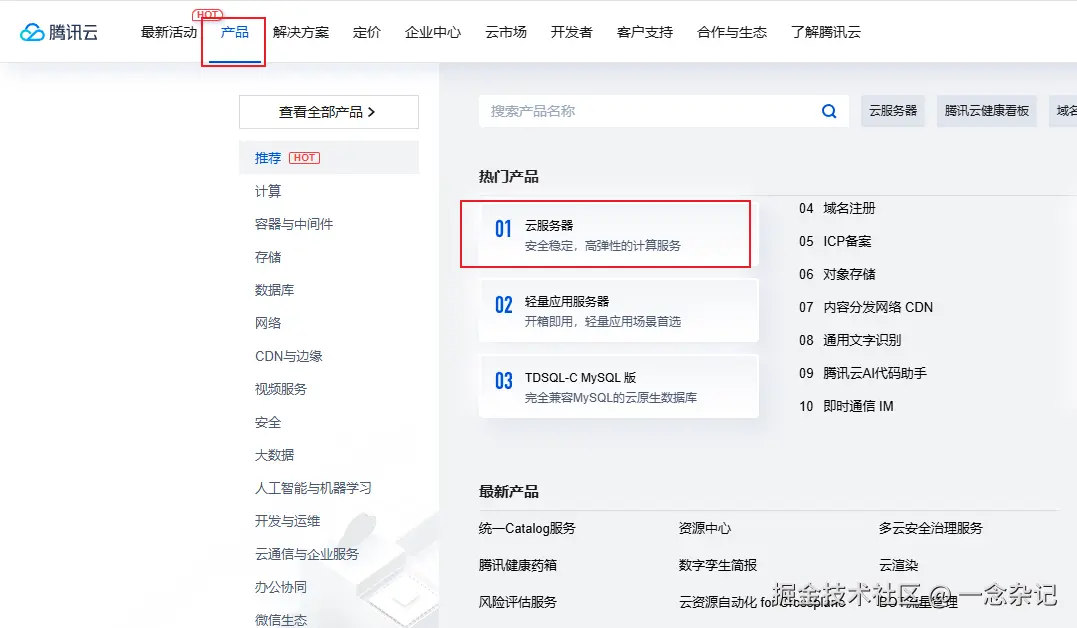Open 10 即时通信 IM link
1077x628 pixels.
[846, 406]
